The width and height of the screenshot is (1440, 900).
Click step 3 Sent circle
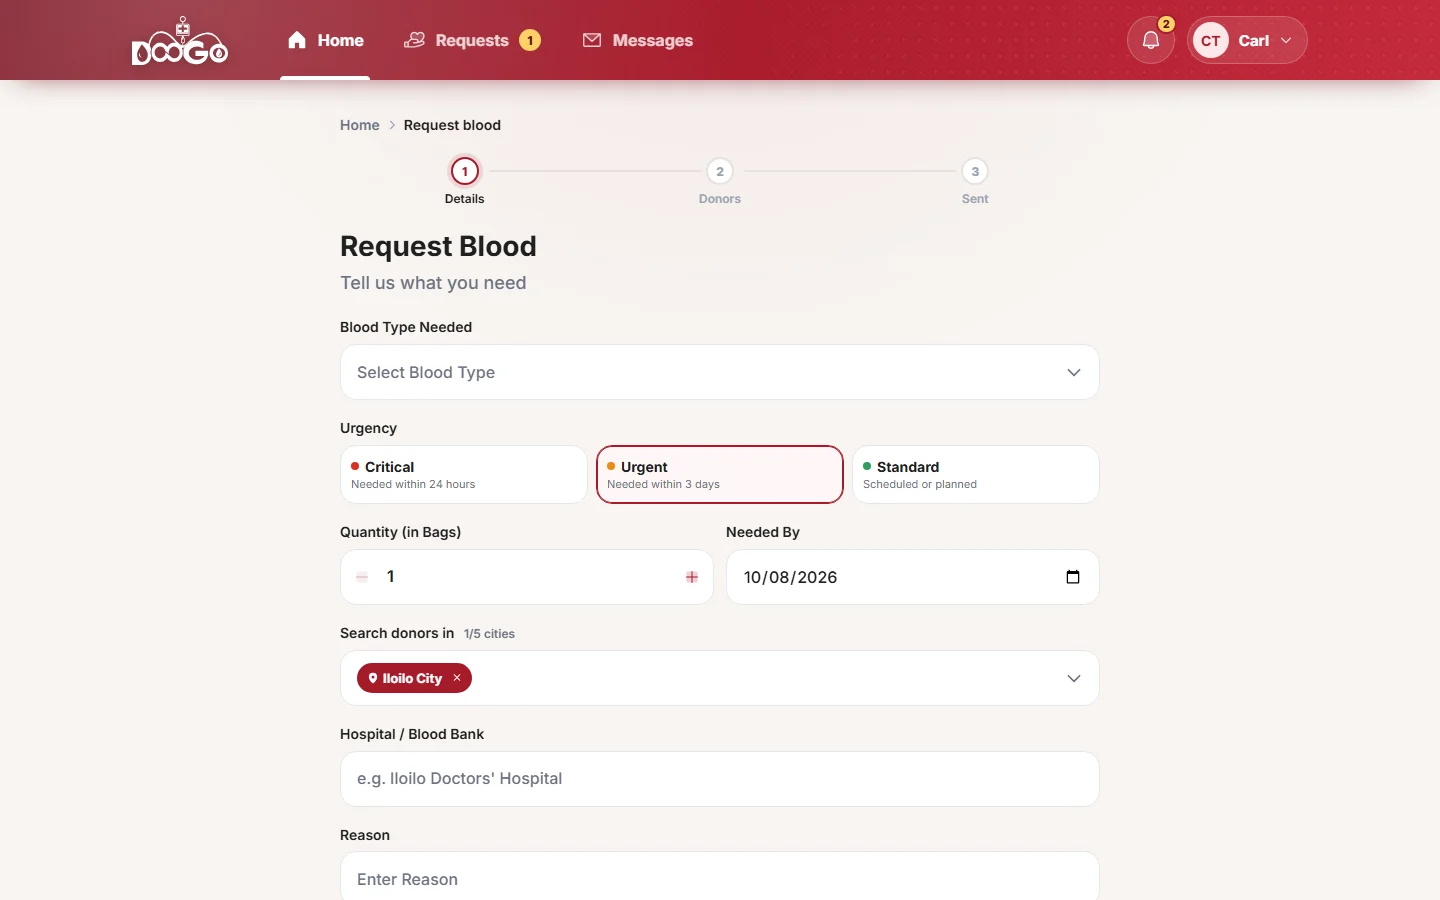tap(975, 171)
